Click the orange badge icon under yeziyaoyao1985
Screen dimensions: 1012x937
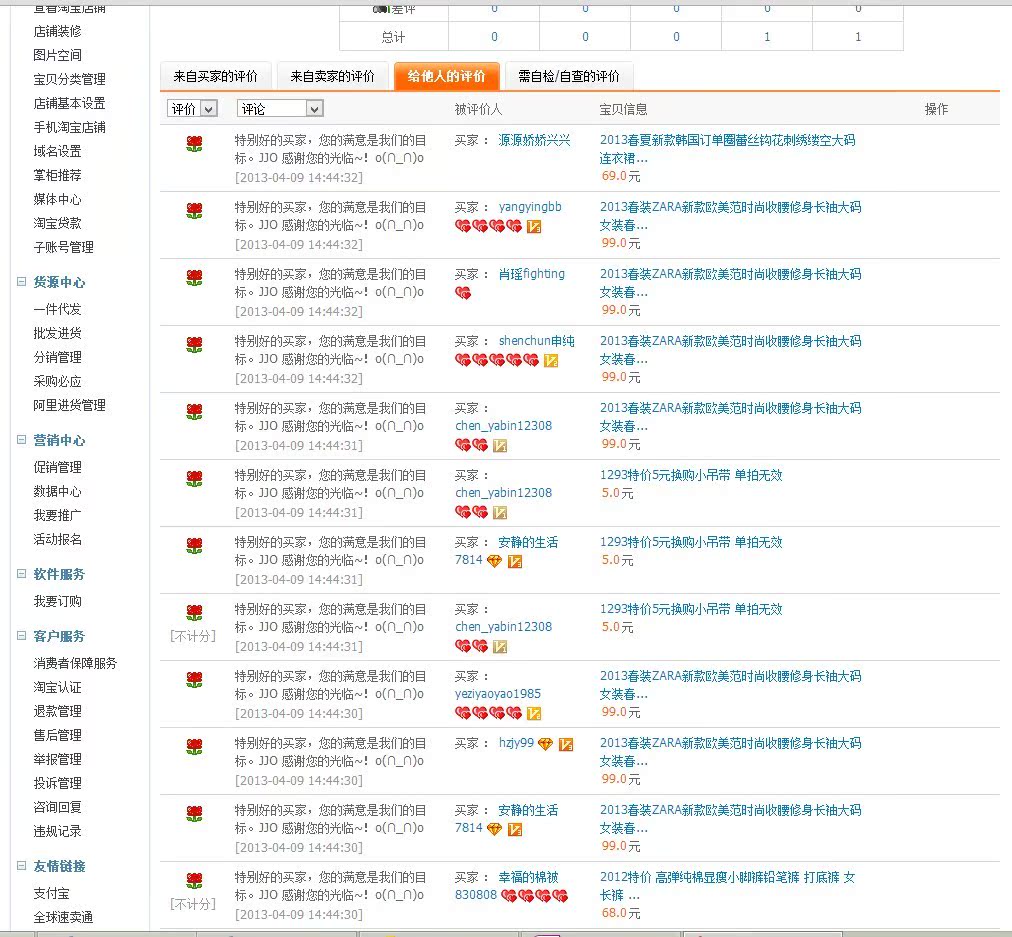click(x=534, y=714)
